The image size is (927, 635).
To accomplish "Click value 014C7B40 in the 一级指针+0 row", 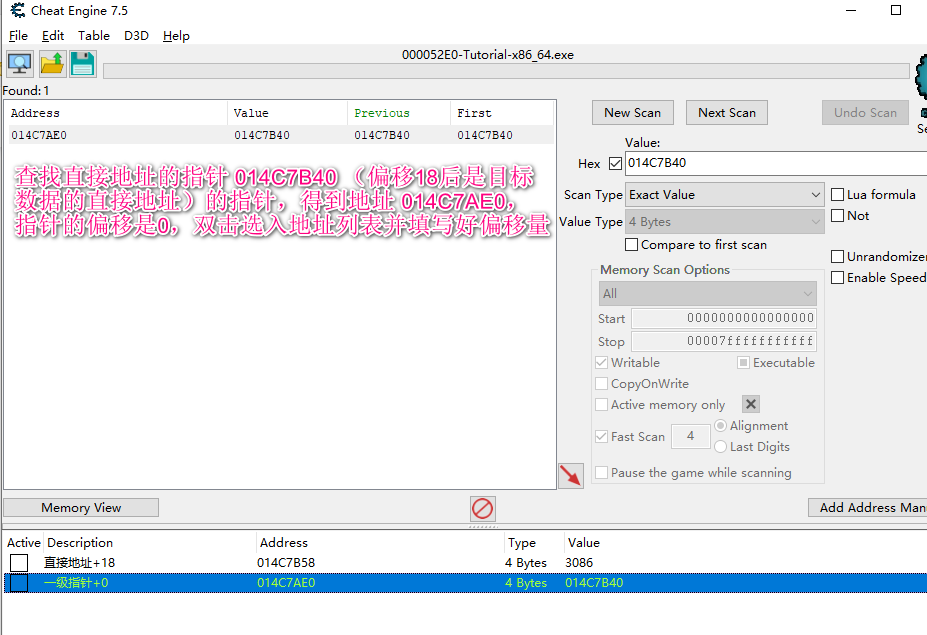I will (x=594, y=583).
